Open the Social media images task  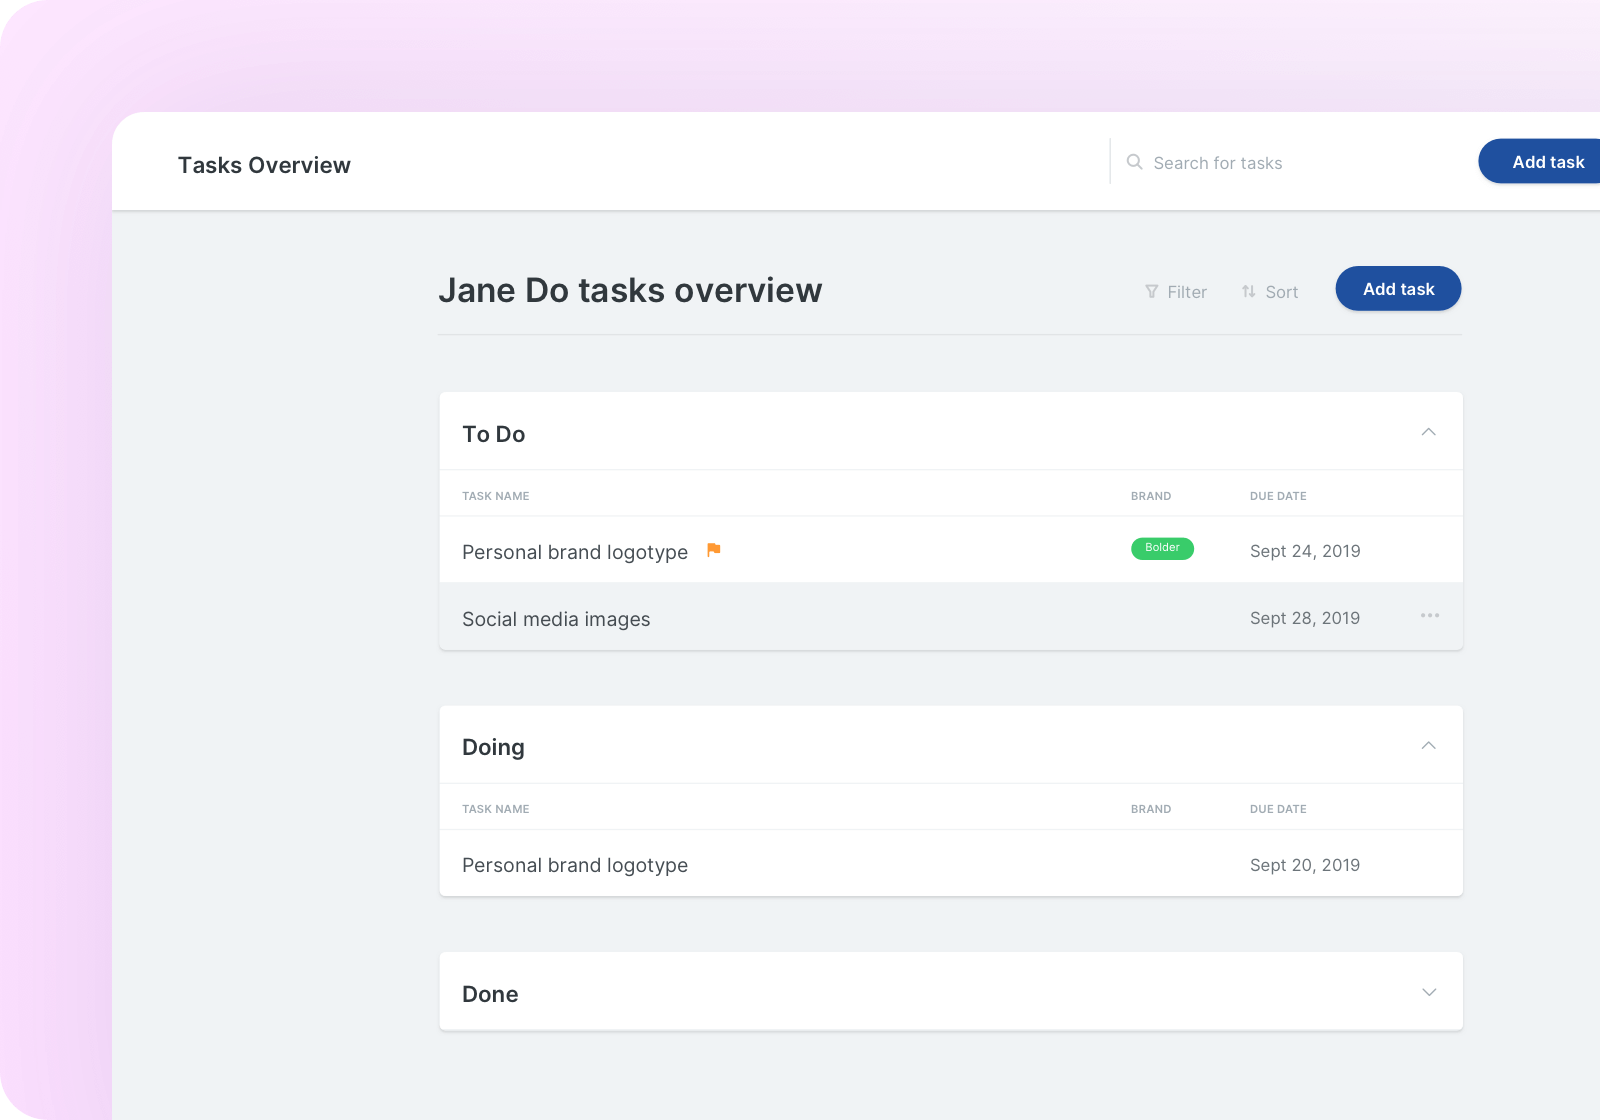[556, 619]
